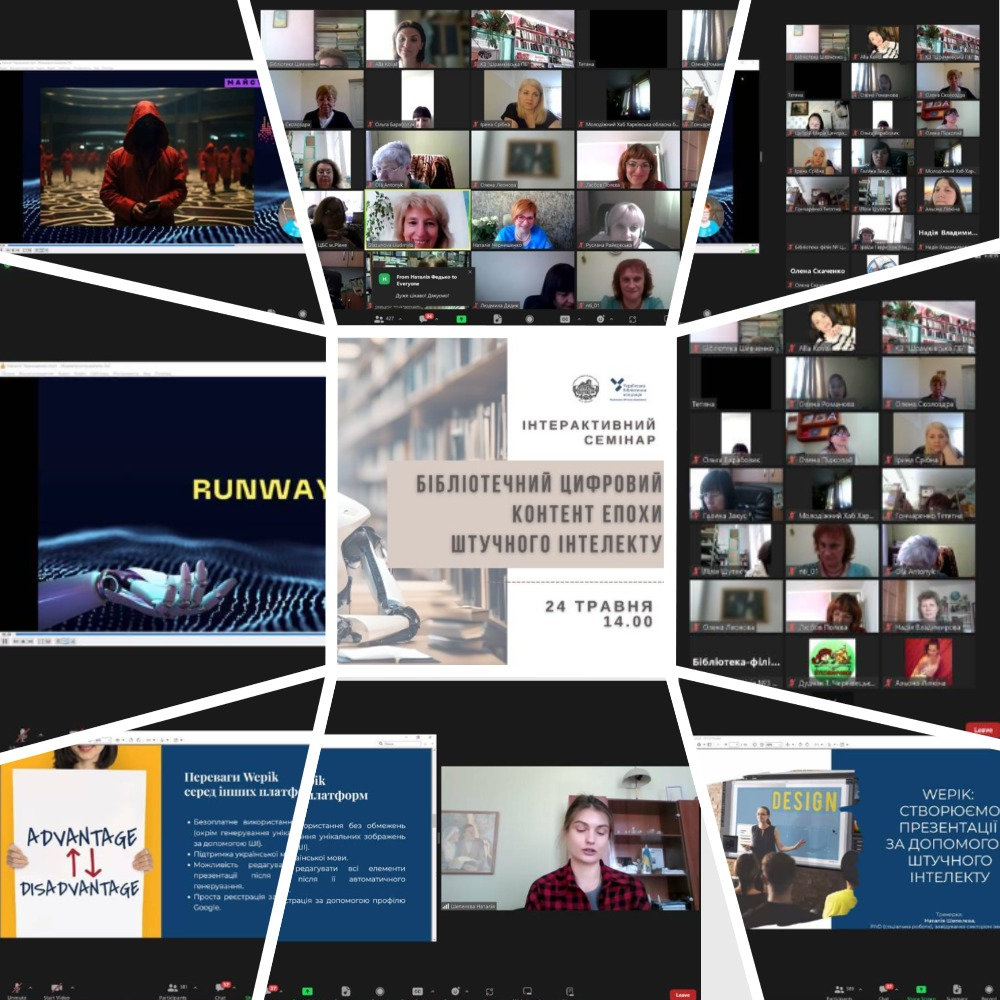Expand audio options caret next to Unmute

pos(29,988)
